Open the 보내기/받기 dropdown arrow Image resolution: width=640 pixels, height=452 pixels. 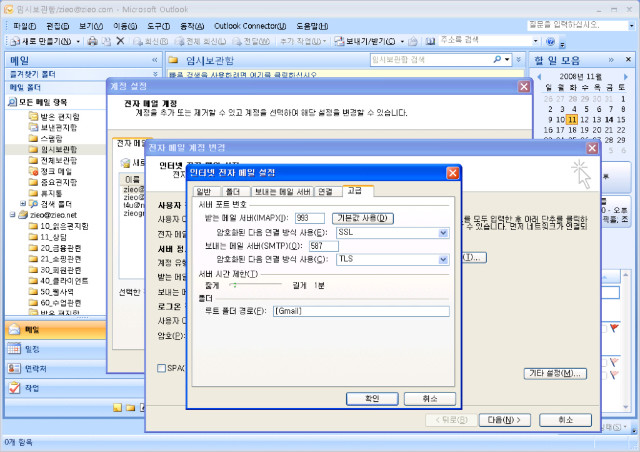(x=402, y=41)
